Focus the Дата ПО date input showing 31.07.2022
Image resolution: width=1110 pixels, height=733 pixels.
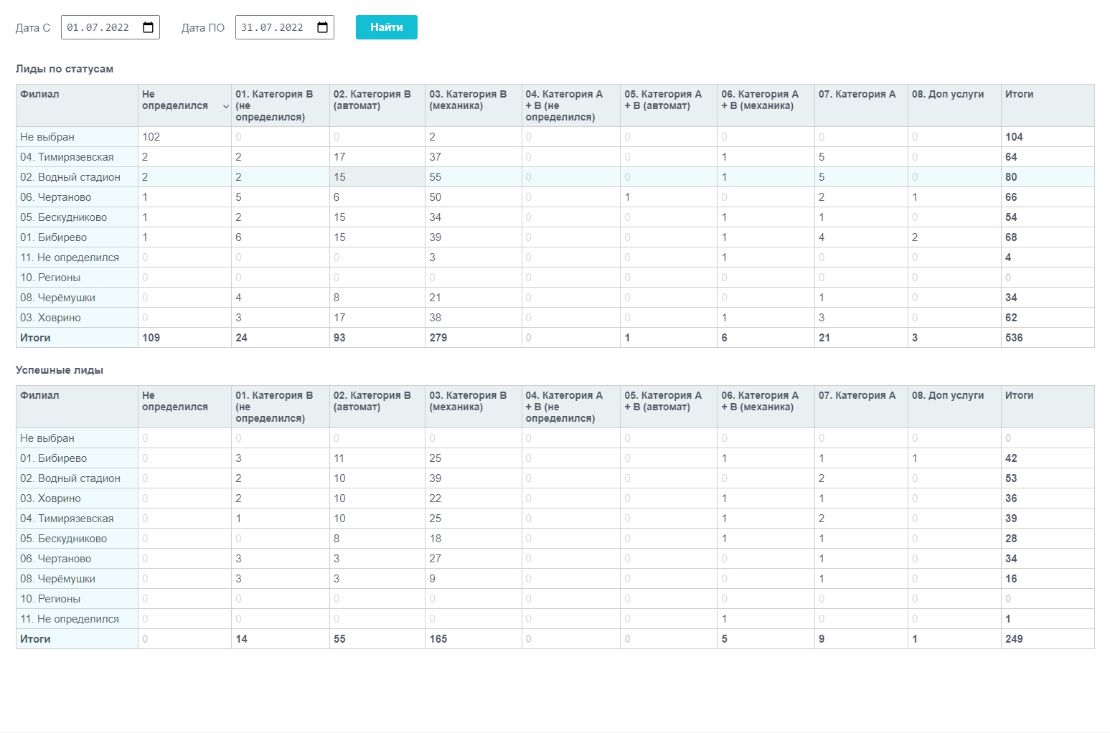[273, 28]
